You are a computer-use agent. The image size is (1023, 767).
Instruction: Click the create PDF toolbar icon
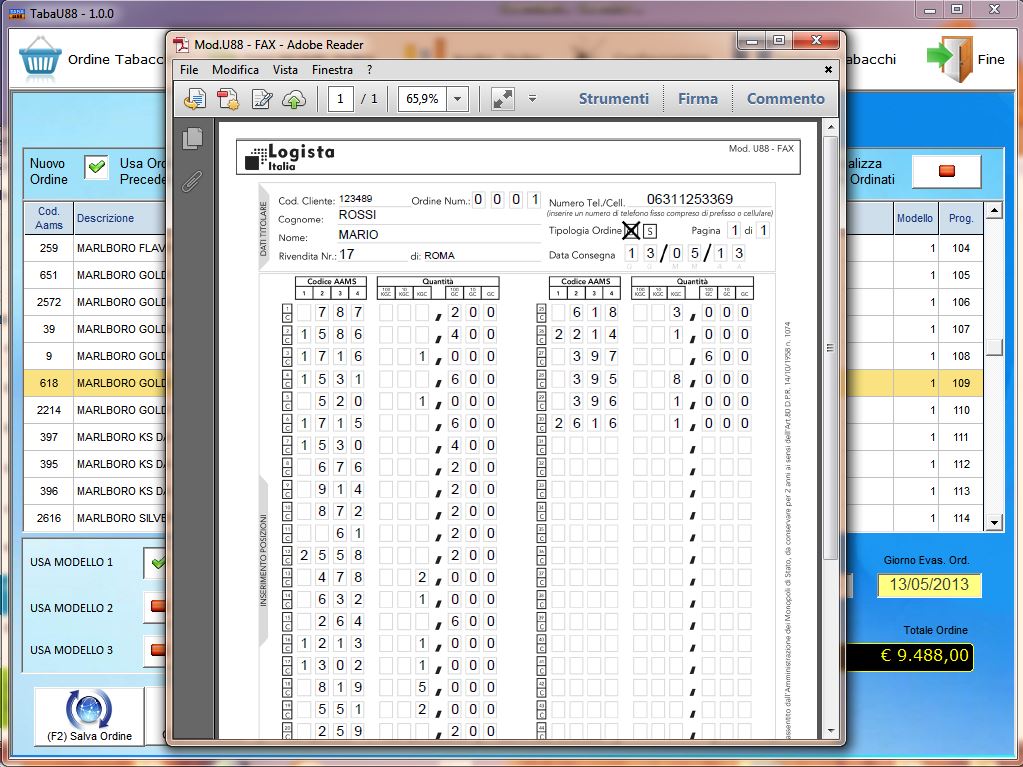click(228, 99)
